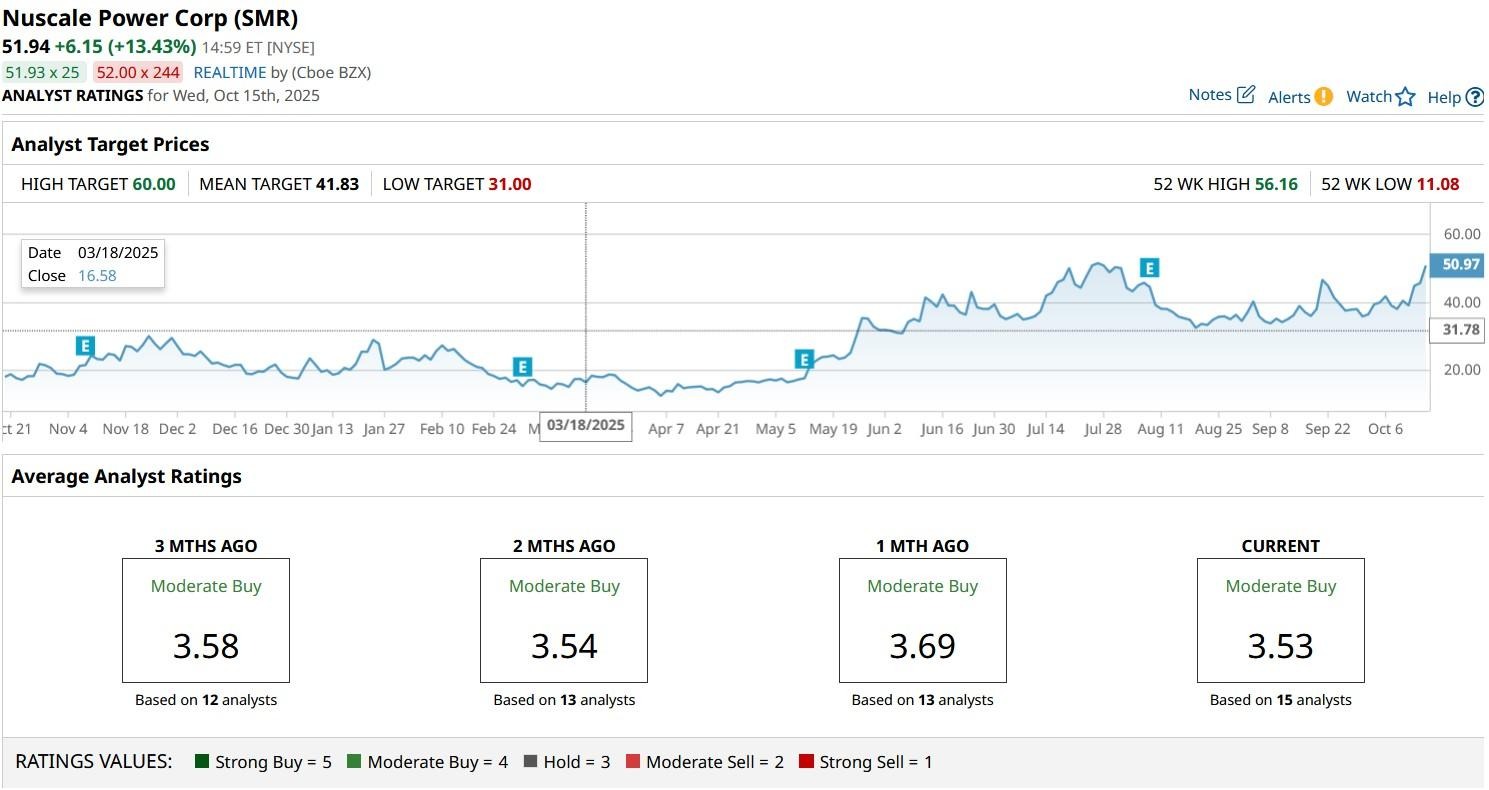Click the Notes pencil icon
This screenshot has width=1489, height=790.
[1246, 95]
